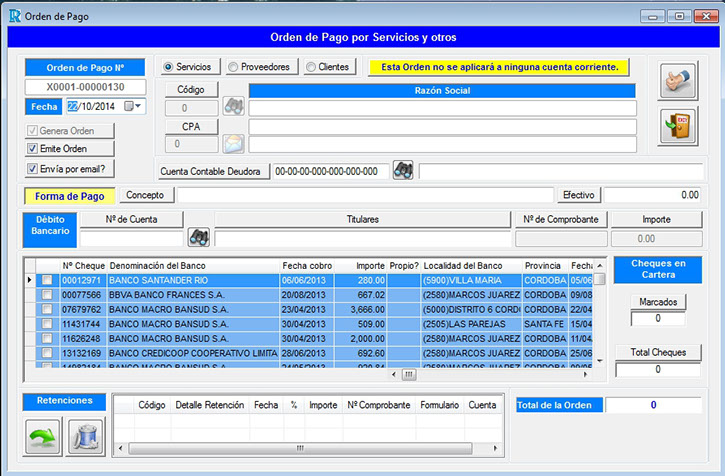
Task: Click binoculars search icon beside Código field
Action: pyautogui.click(x=233, y=106)
